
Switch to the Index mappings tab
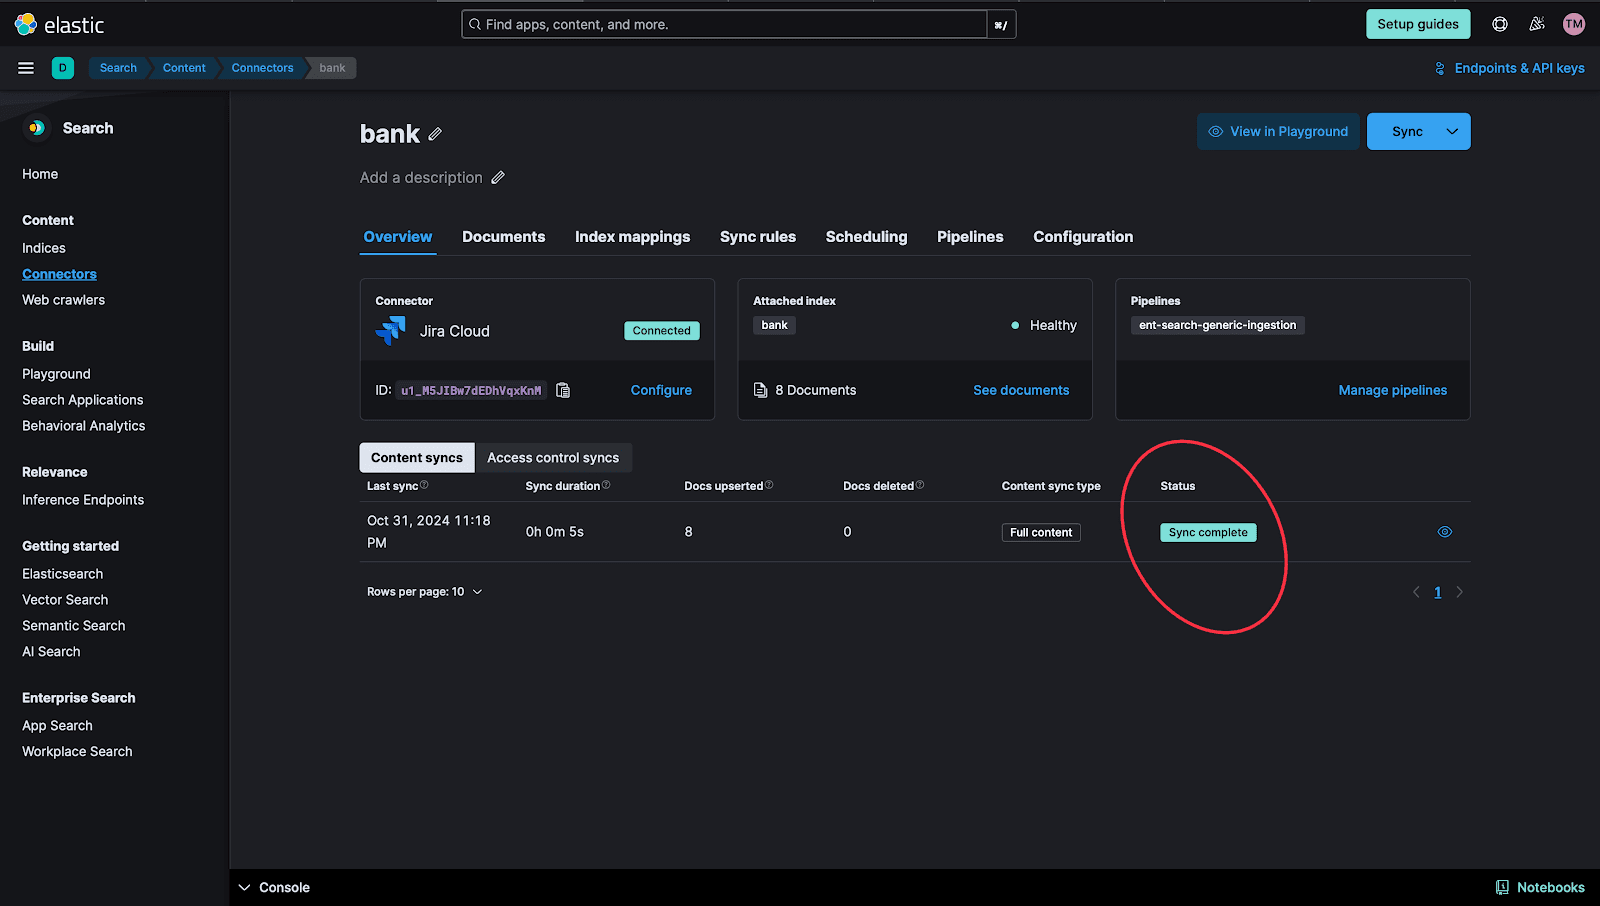click(632, 237)
